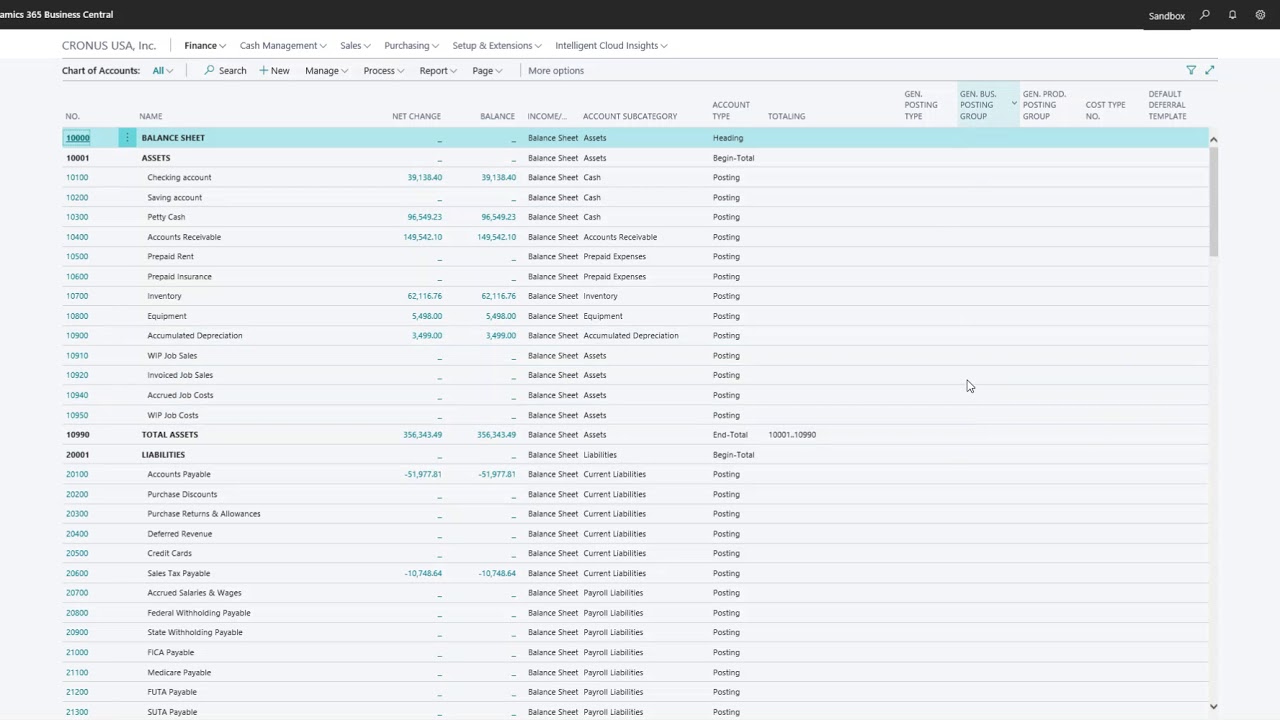Image resolution: width=1280 pixels, height=720 pixels.
Task: Sort by the Name column header
Action: [150, 116]
